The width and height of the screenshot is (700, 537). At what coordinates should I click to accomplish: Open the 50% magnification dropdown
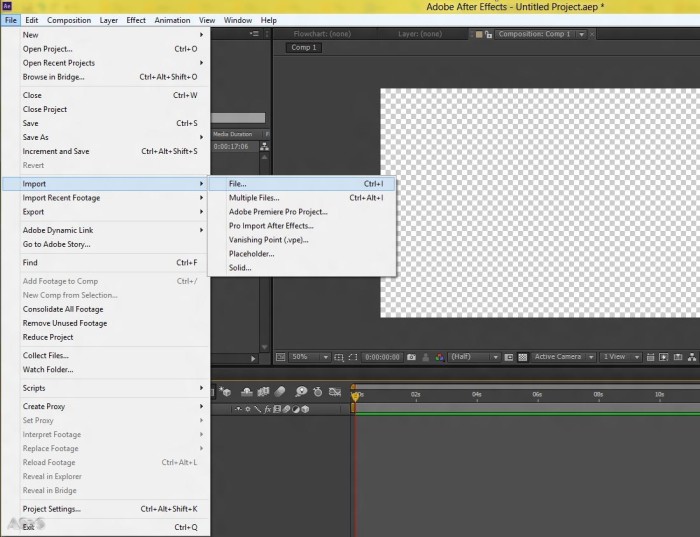coord(309,357)
